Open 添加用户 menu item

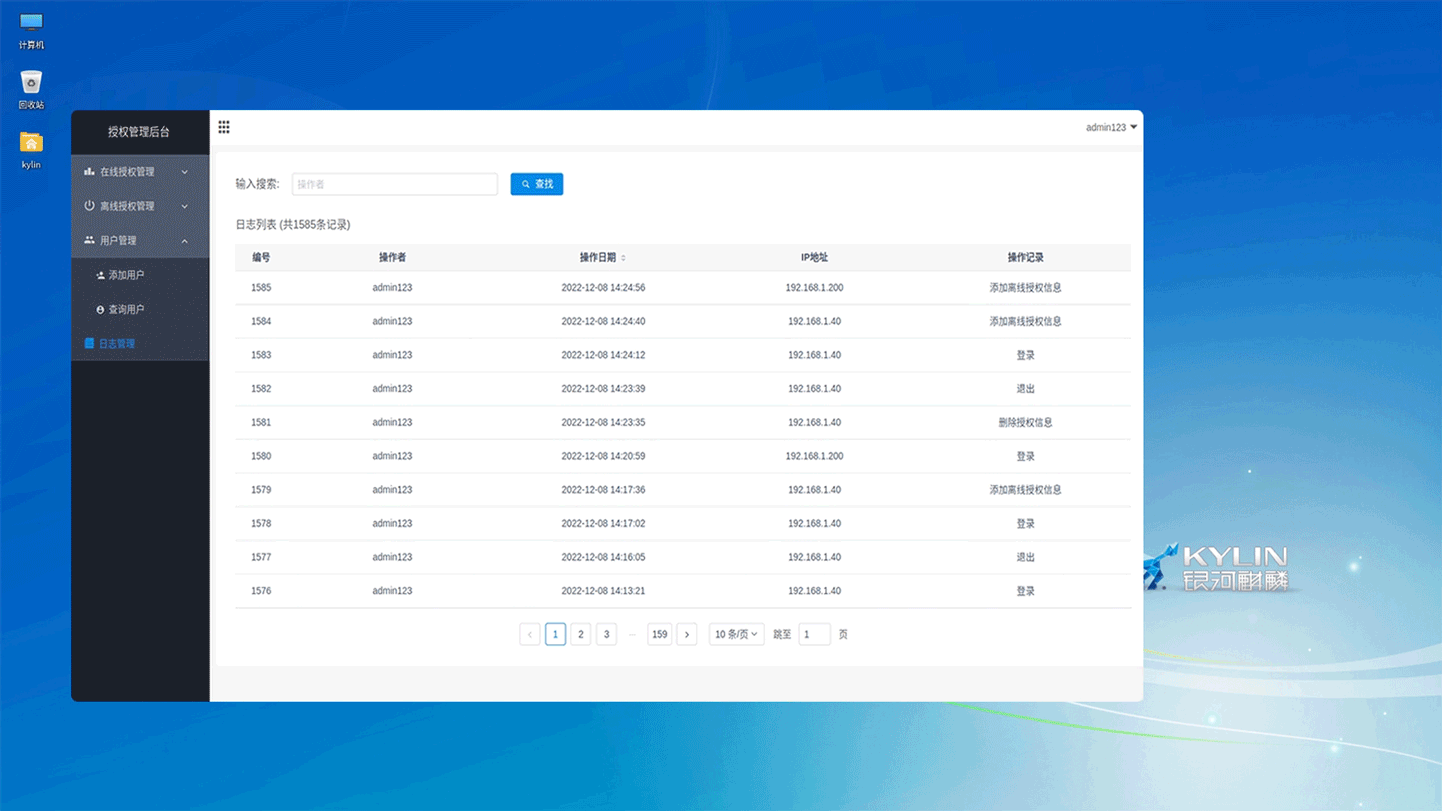tap(140, 275)
